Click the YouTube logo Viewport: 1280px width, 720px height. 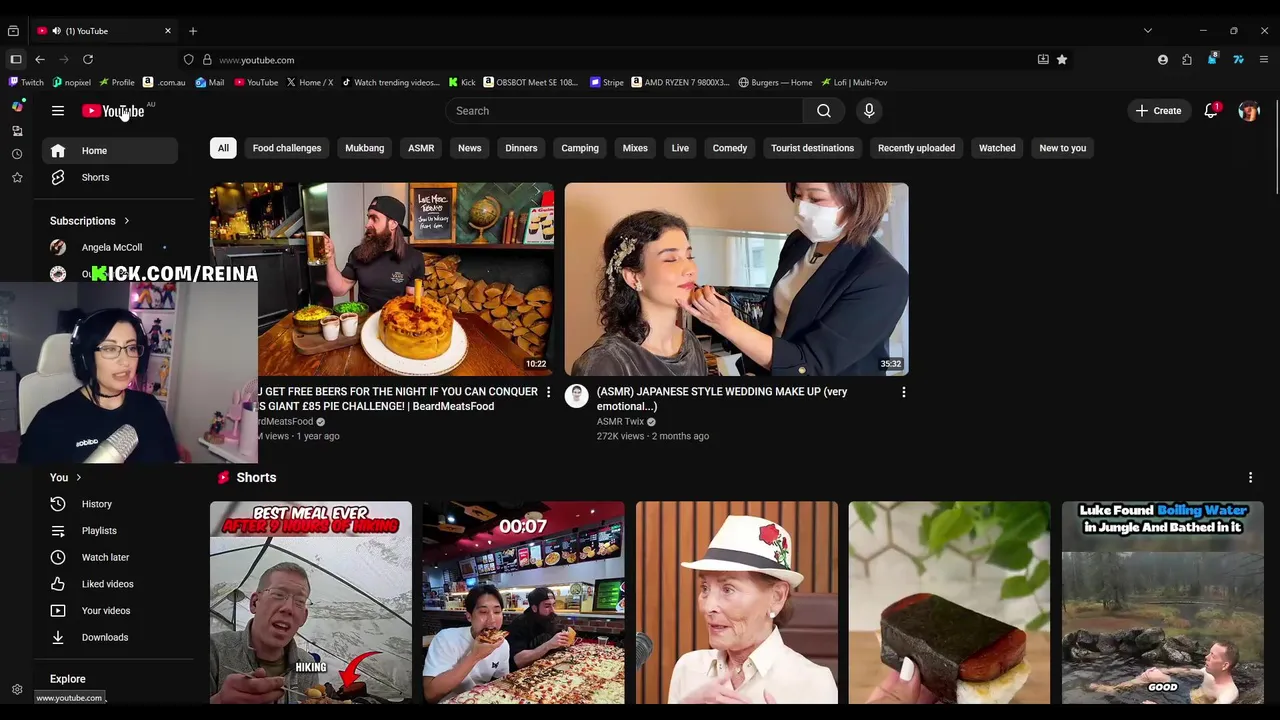(113, 111)
